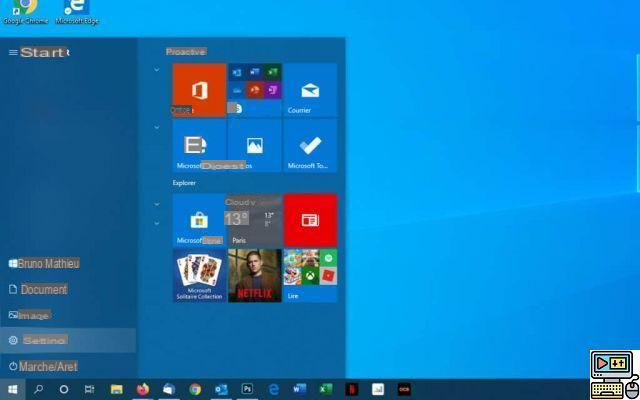
Task: Select the Google Chrome desktop shortcut
Action: coord(25,12)
